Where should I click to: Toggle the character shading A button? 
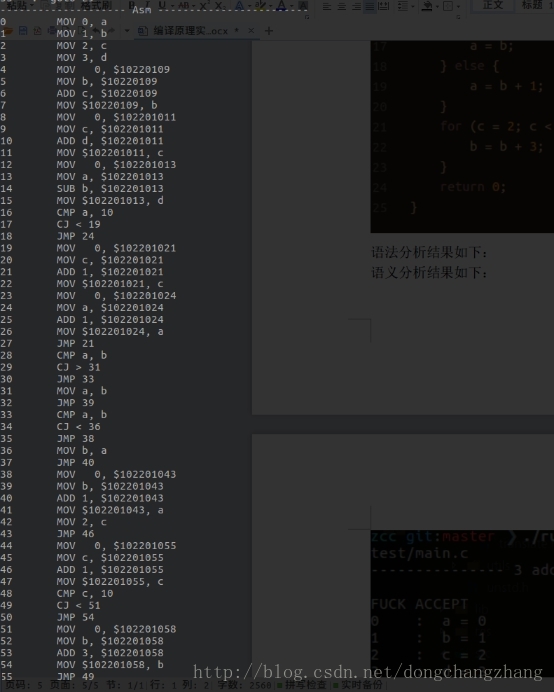click(x=303, y=6)
